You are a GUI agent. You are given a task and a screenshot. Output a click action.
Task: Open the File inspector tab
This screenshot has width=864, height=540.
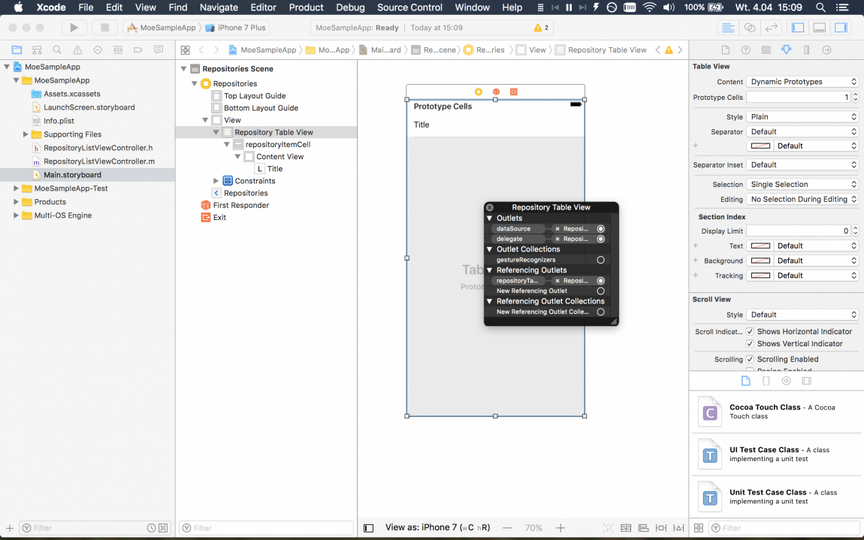726,50
